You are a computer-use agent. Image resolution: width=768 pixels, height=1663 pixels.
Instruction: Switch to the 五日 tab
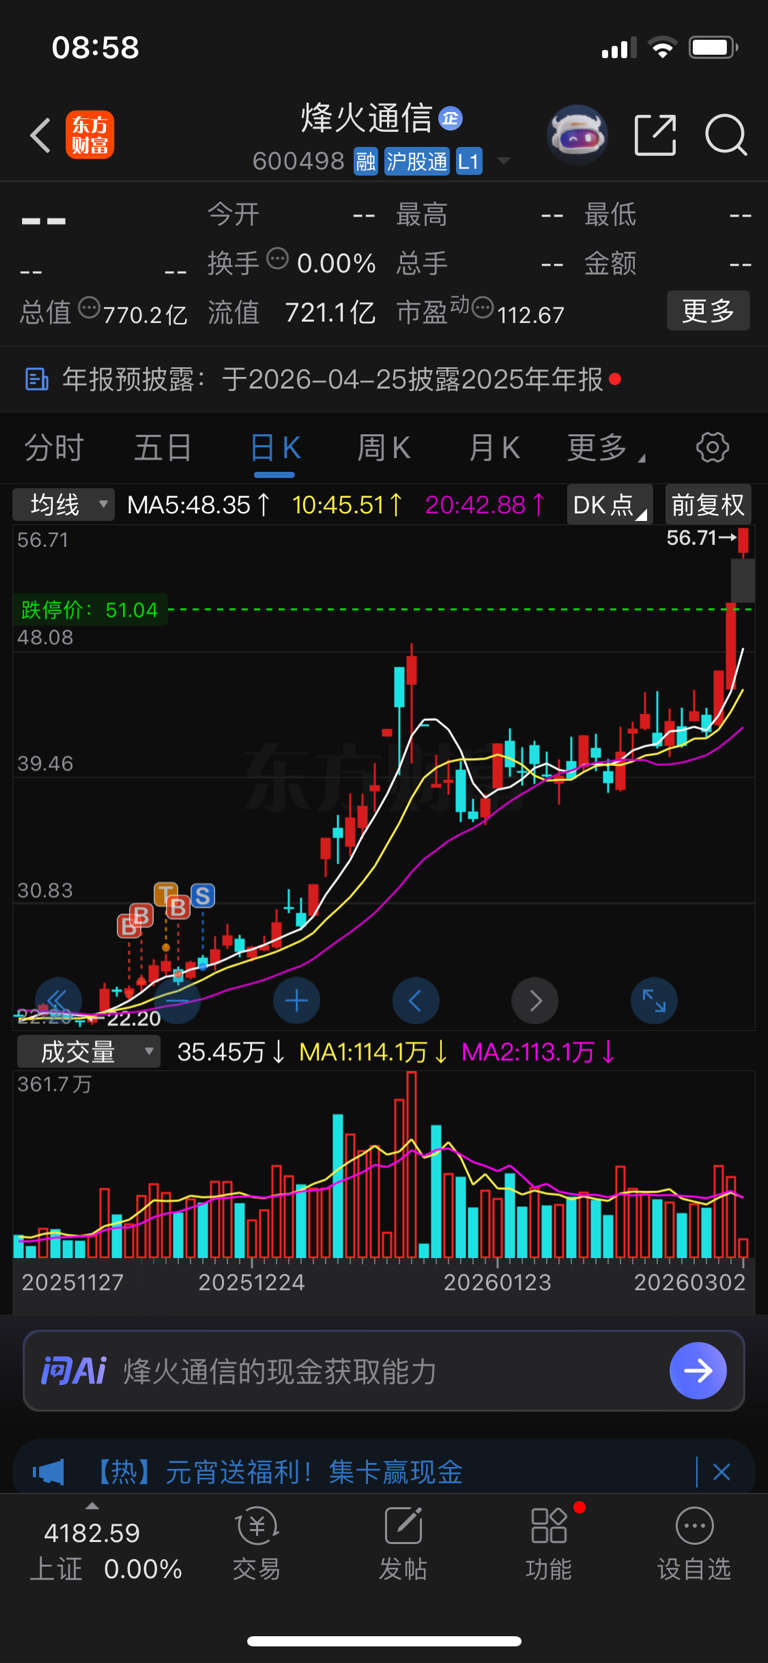pyautogui.click(x=163, y=447)
